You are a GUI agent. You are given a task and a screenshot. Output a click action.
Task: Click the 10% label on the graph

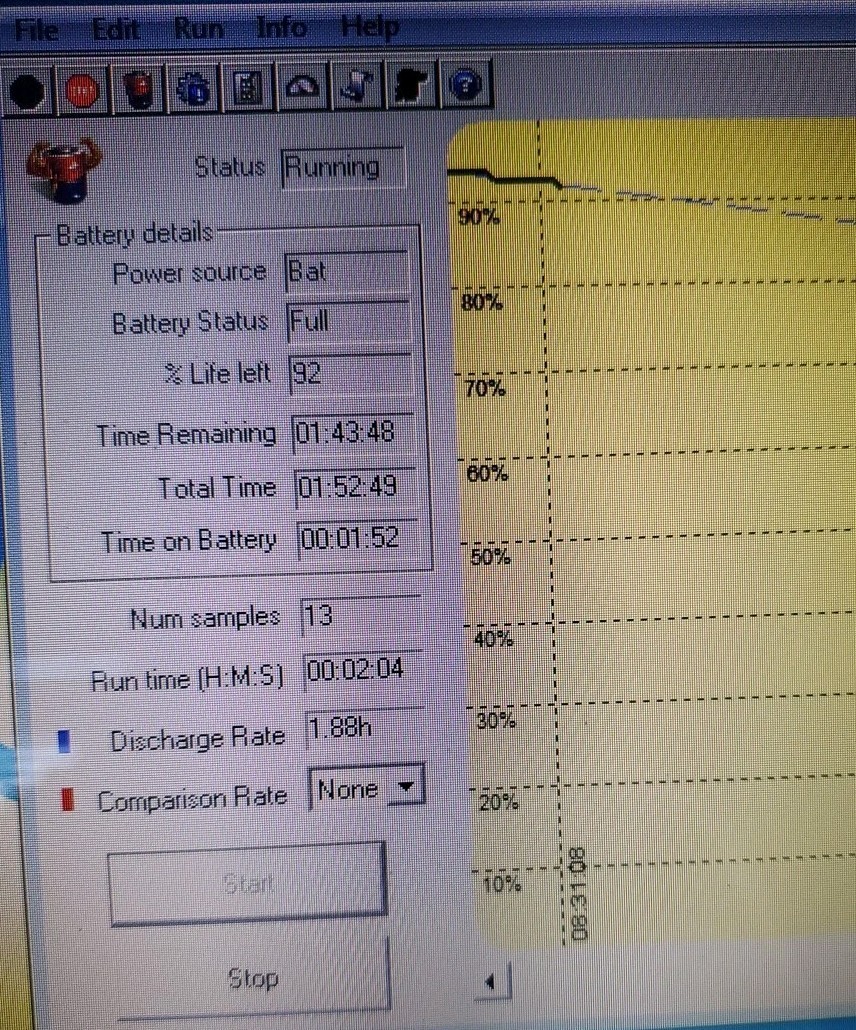[x=503, y=884]
